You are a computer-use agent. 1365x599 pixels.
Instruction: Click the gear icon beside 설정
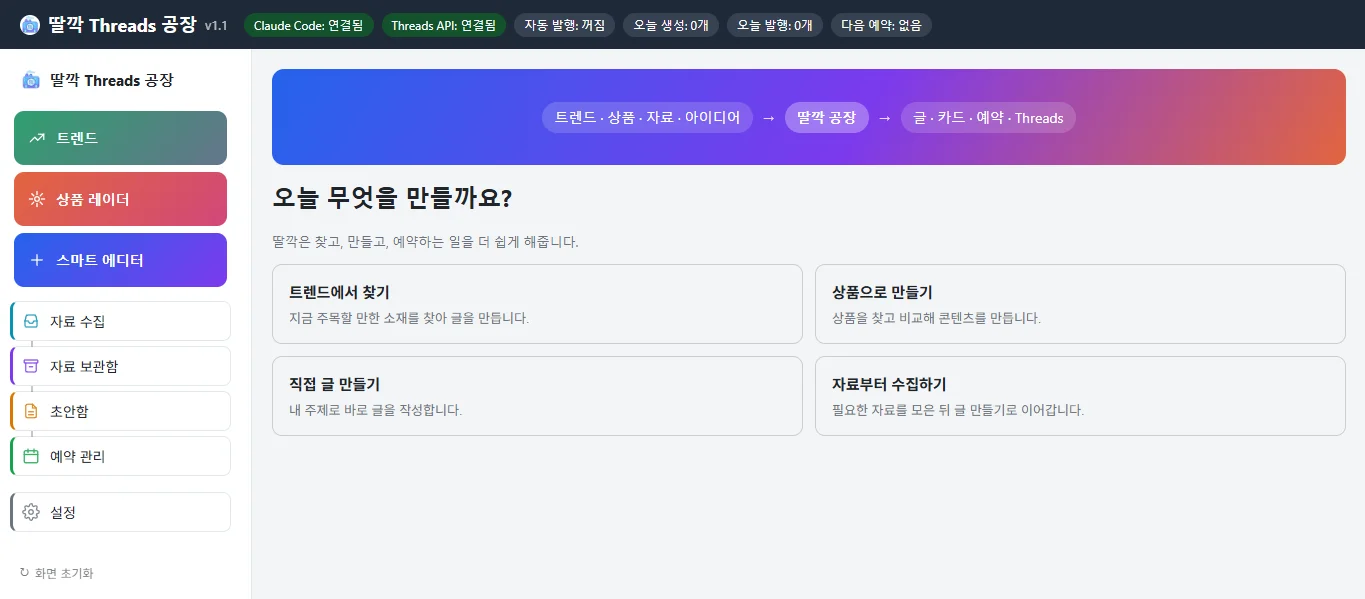31,512
